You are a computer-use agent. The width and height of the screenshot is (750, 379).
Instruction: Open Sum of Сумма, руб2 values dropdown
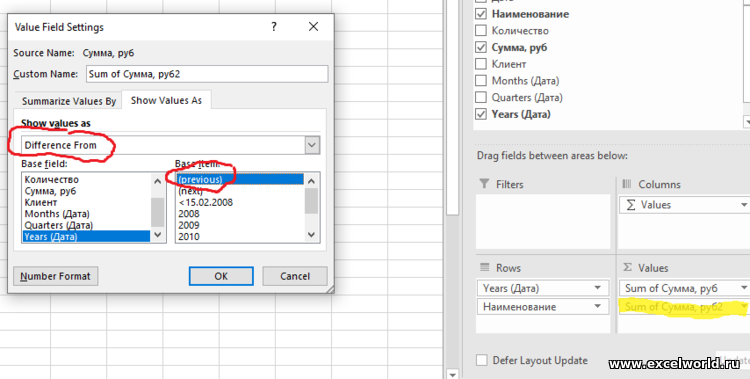click(x=744, y=306)
